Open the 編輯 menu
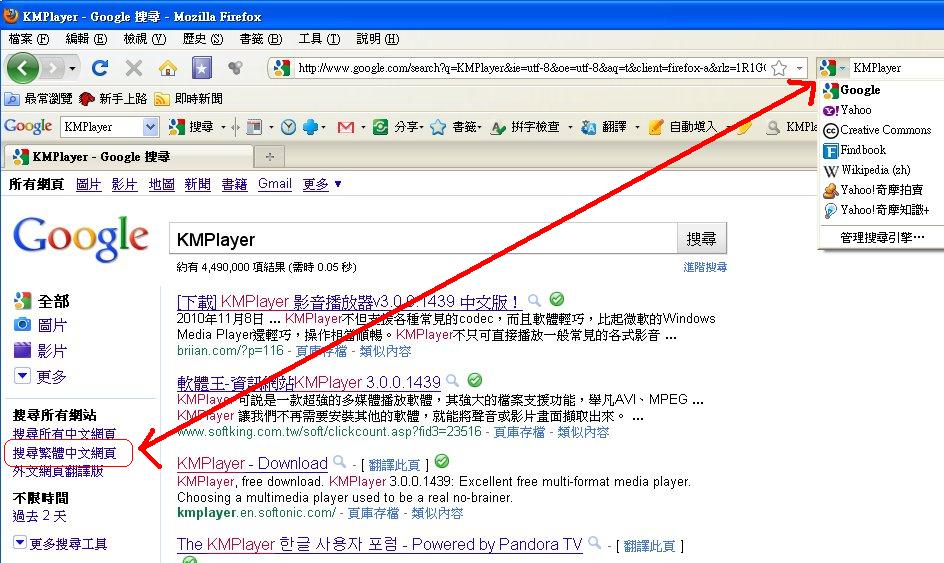Viewport: 944px width, 563px height. pyautogui.click(x=86, y=39)
